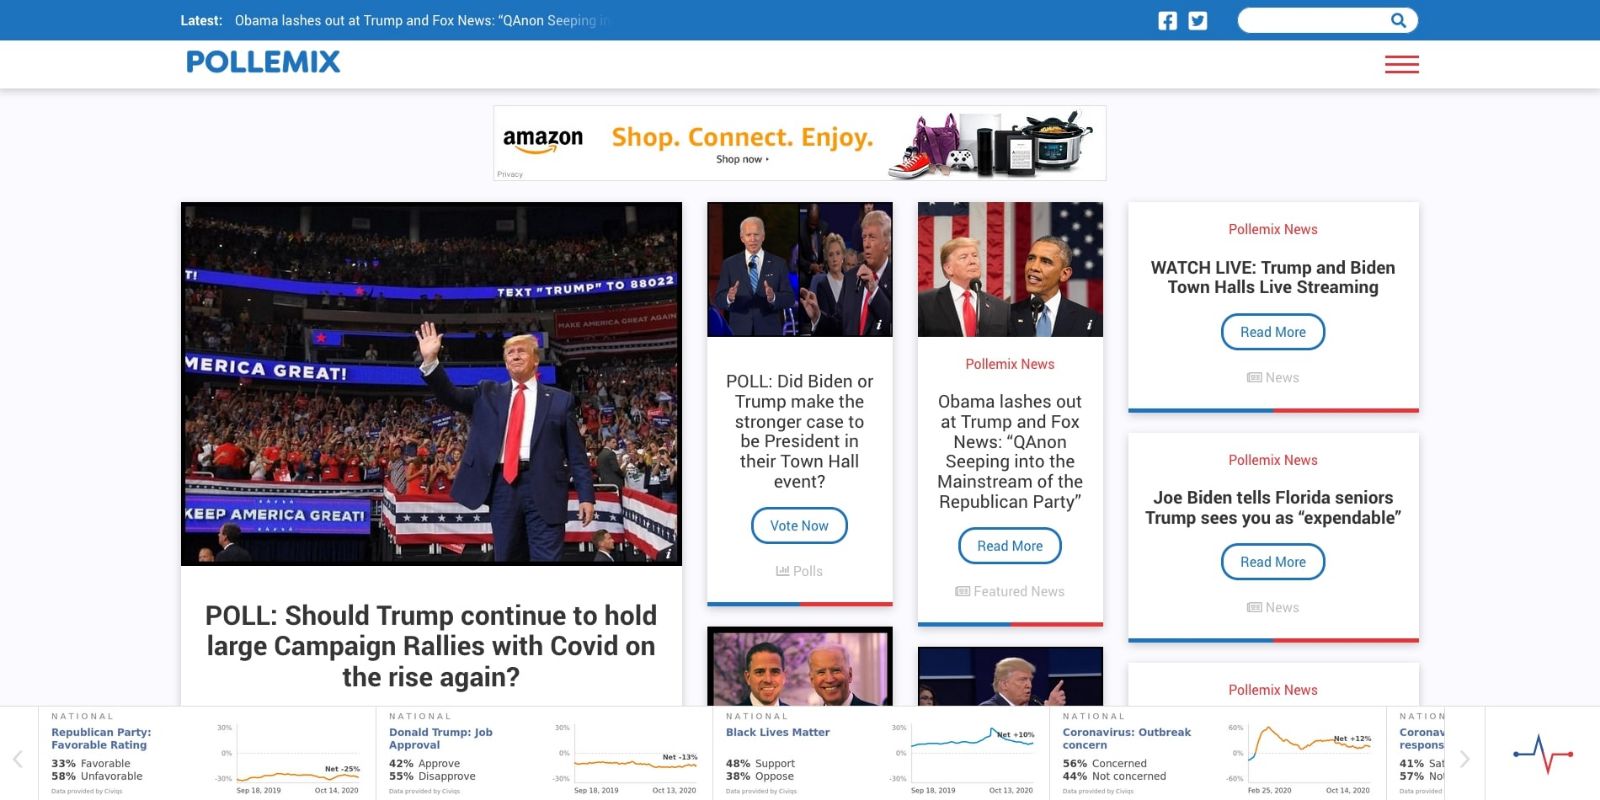This screenshot has width=1600, height=800.
Task: Read More on Biden Florida seniors
Action: click(x=1273, y=562)
